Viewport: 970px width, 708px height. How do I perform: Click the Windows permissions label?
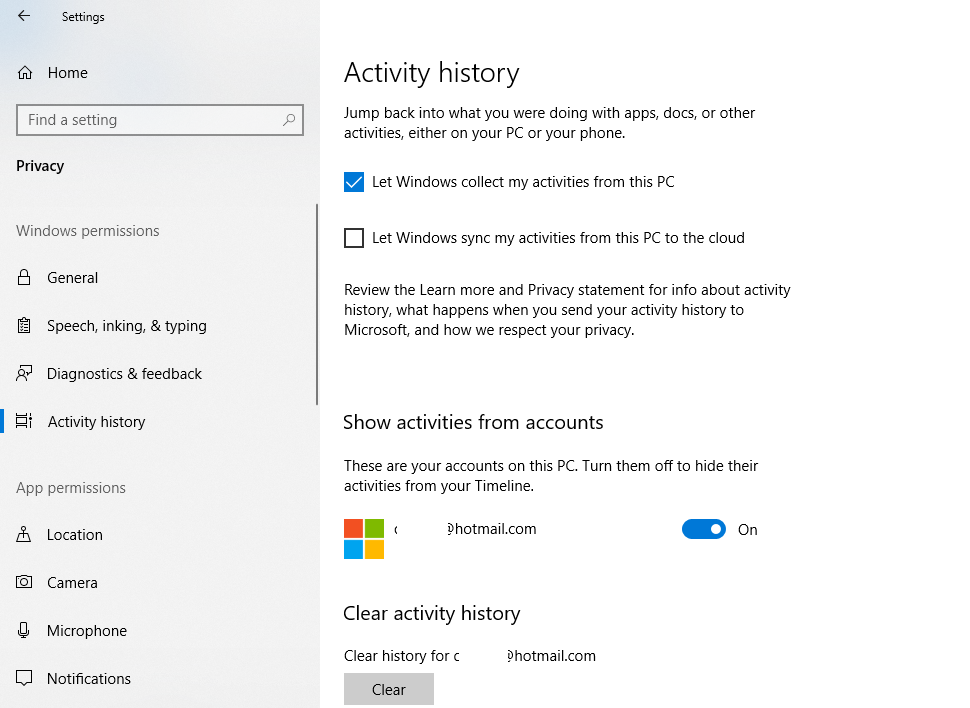(88, 231)
